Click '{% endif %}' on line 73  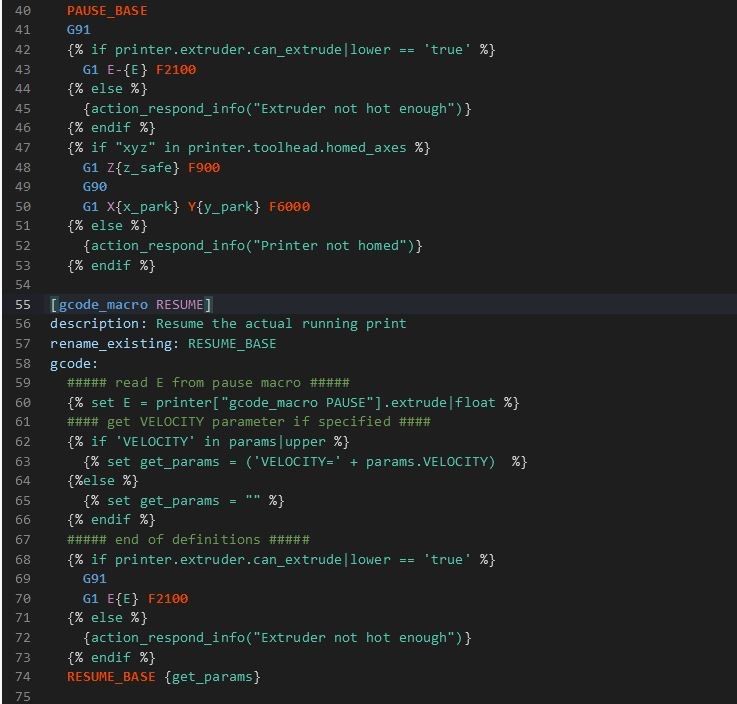111,657
